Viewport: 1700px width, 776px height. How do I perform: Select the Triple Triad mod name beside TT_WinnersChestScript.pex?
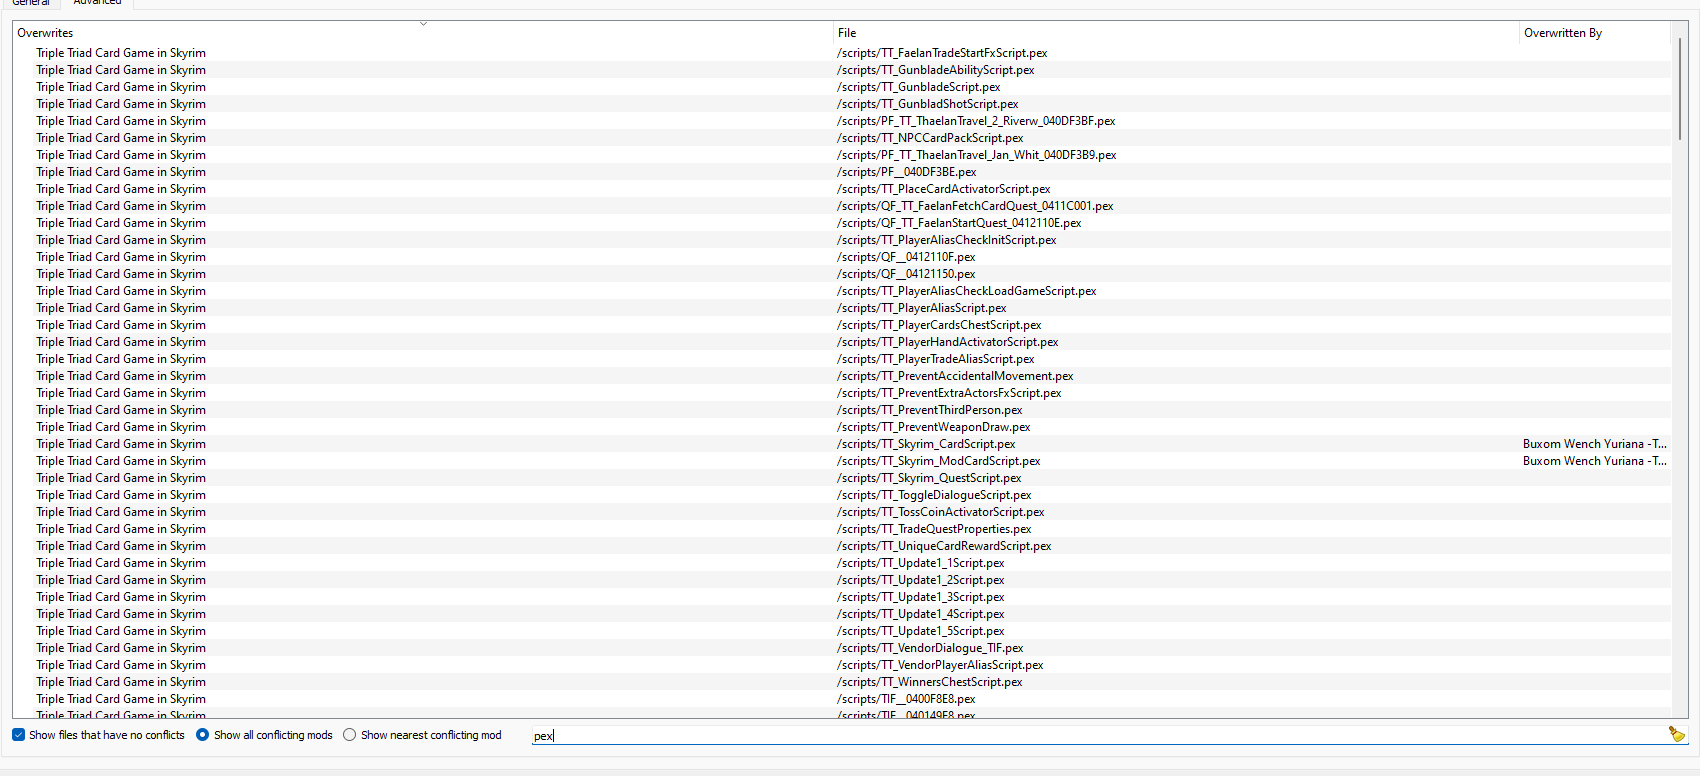(121, 682)
